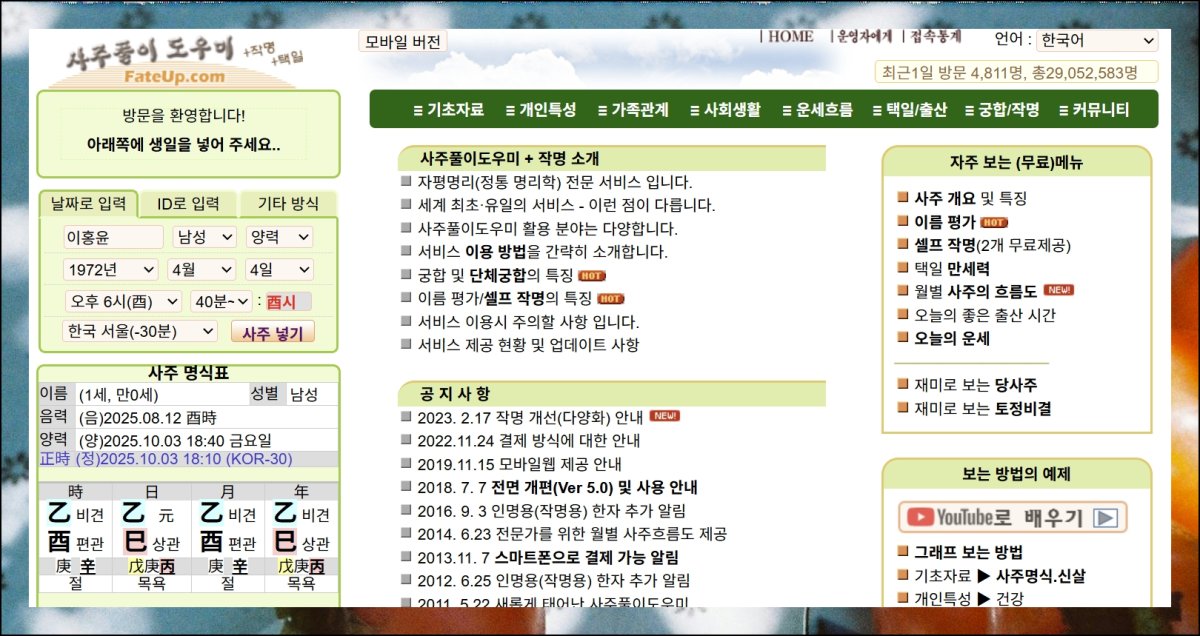Open 서비스 이용시 주의할 사항 link
The image size is (1200, 636).
[x=529, y=322]
